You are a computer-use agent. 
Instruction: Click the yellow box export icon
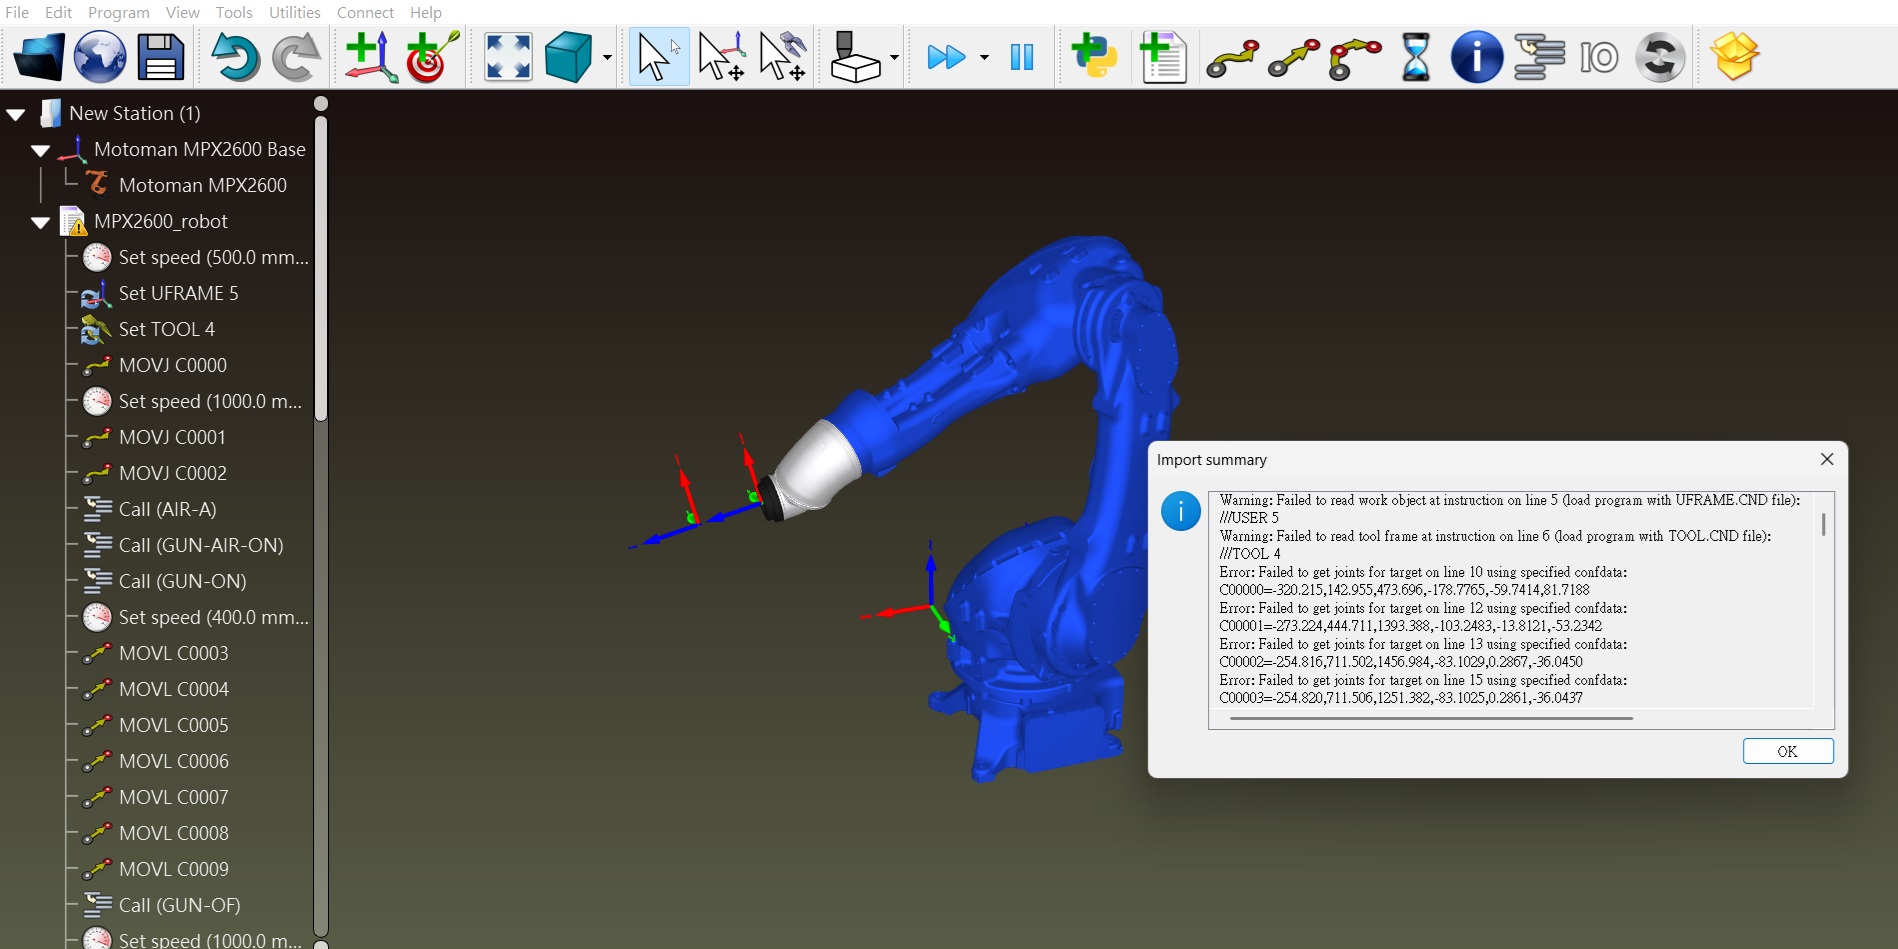pyautogui.click(x=1735, y=57)
